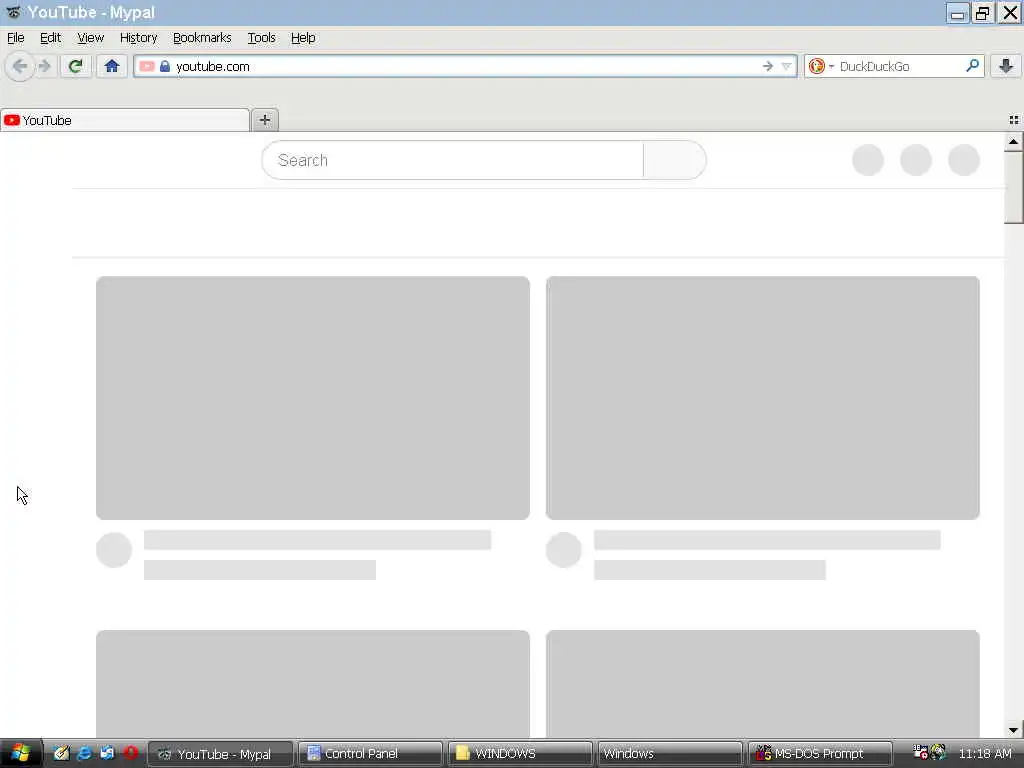The width and height of the screenshot is (1024, 768).
Task: Launch Outlook Express from quick launch
Action: coord(107,753)
